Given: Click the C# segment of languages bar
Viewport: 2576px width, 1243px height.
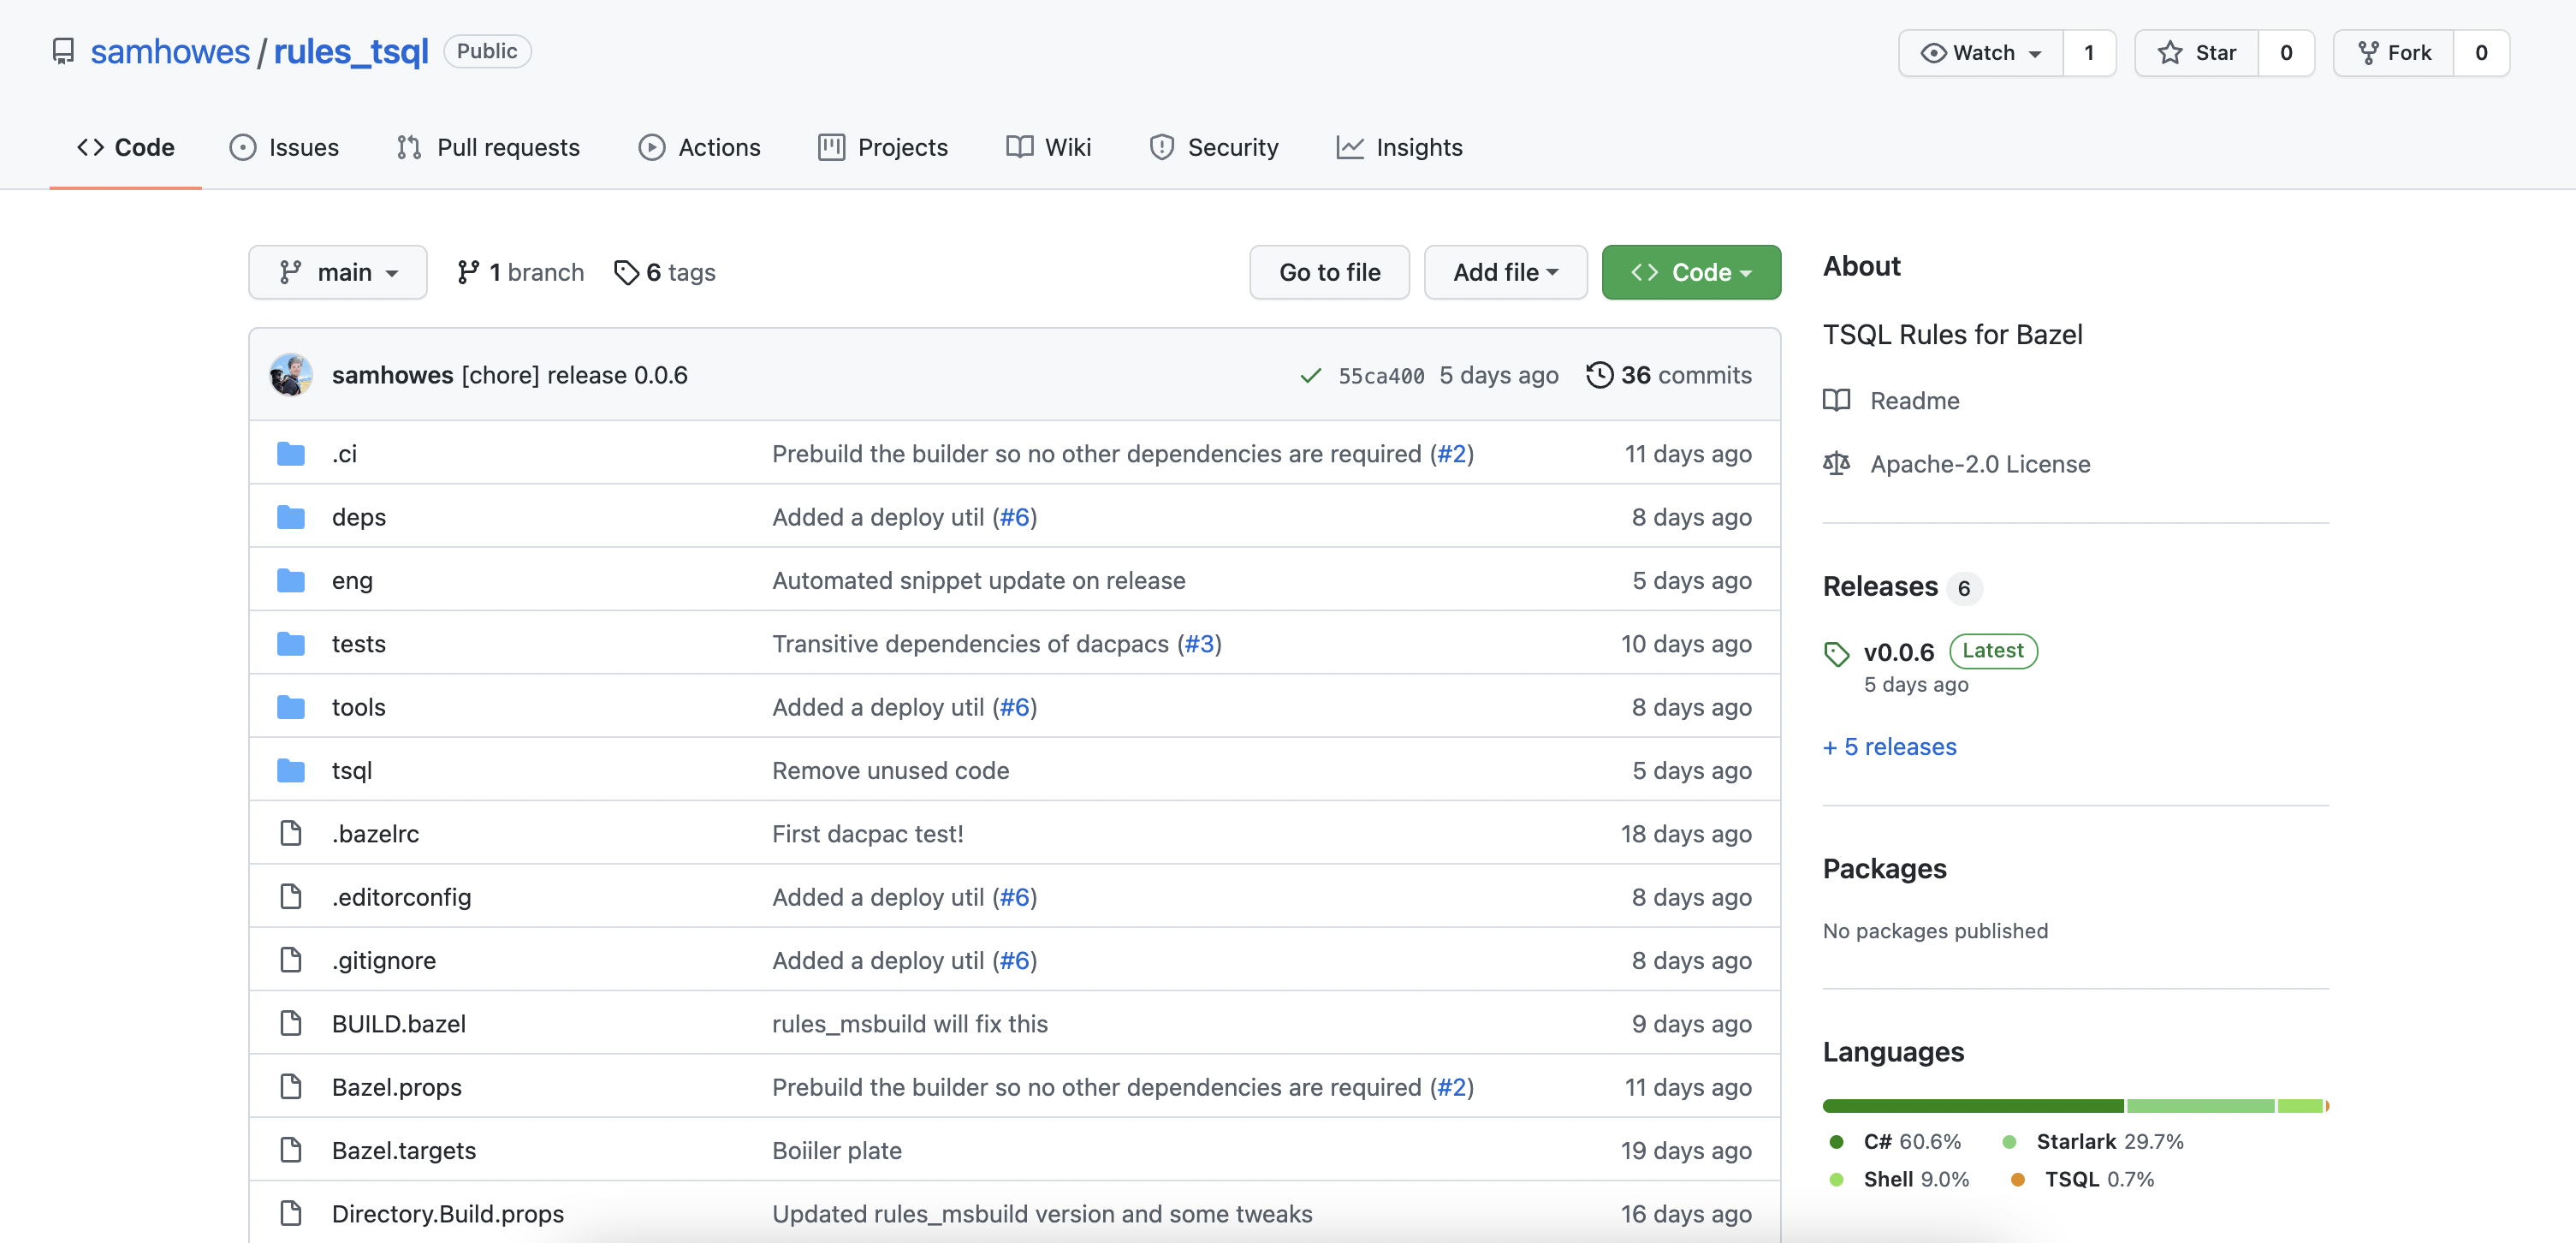Looking at the screenshot, I should pos(1972,1106).
